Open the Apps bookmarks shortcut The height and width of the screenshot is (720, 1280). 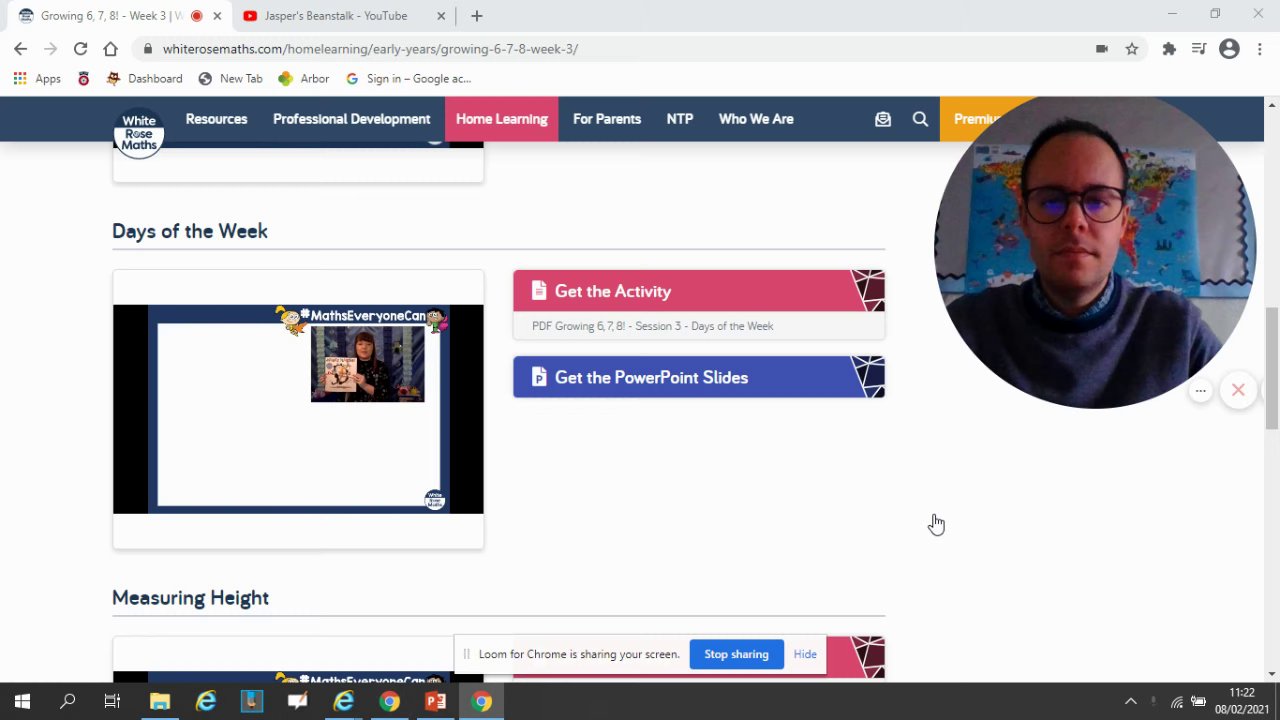pos(37,78)
